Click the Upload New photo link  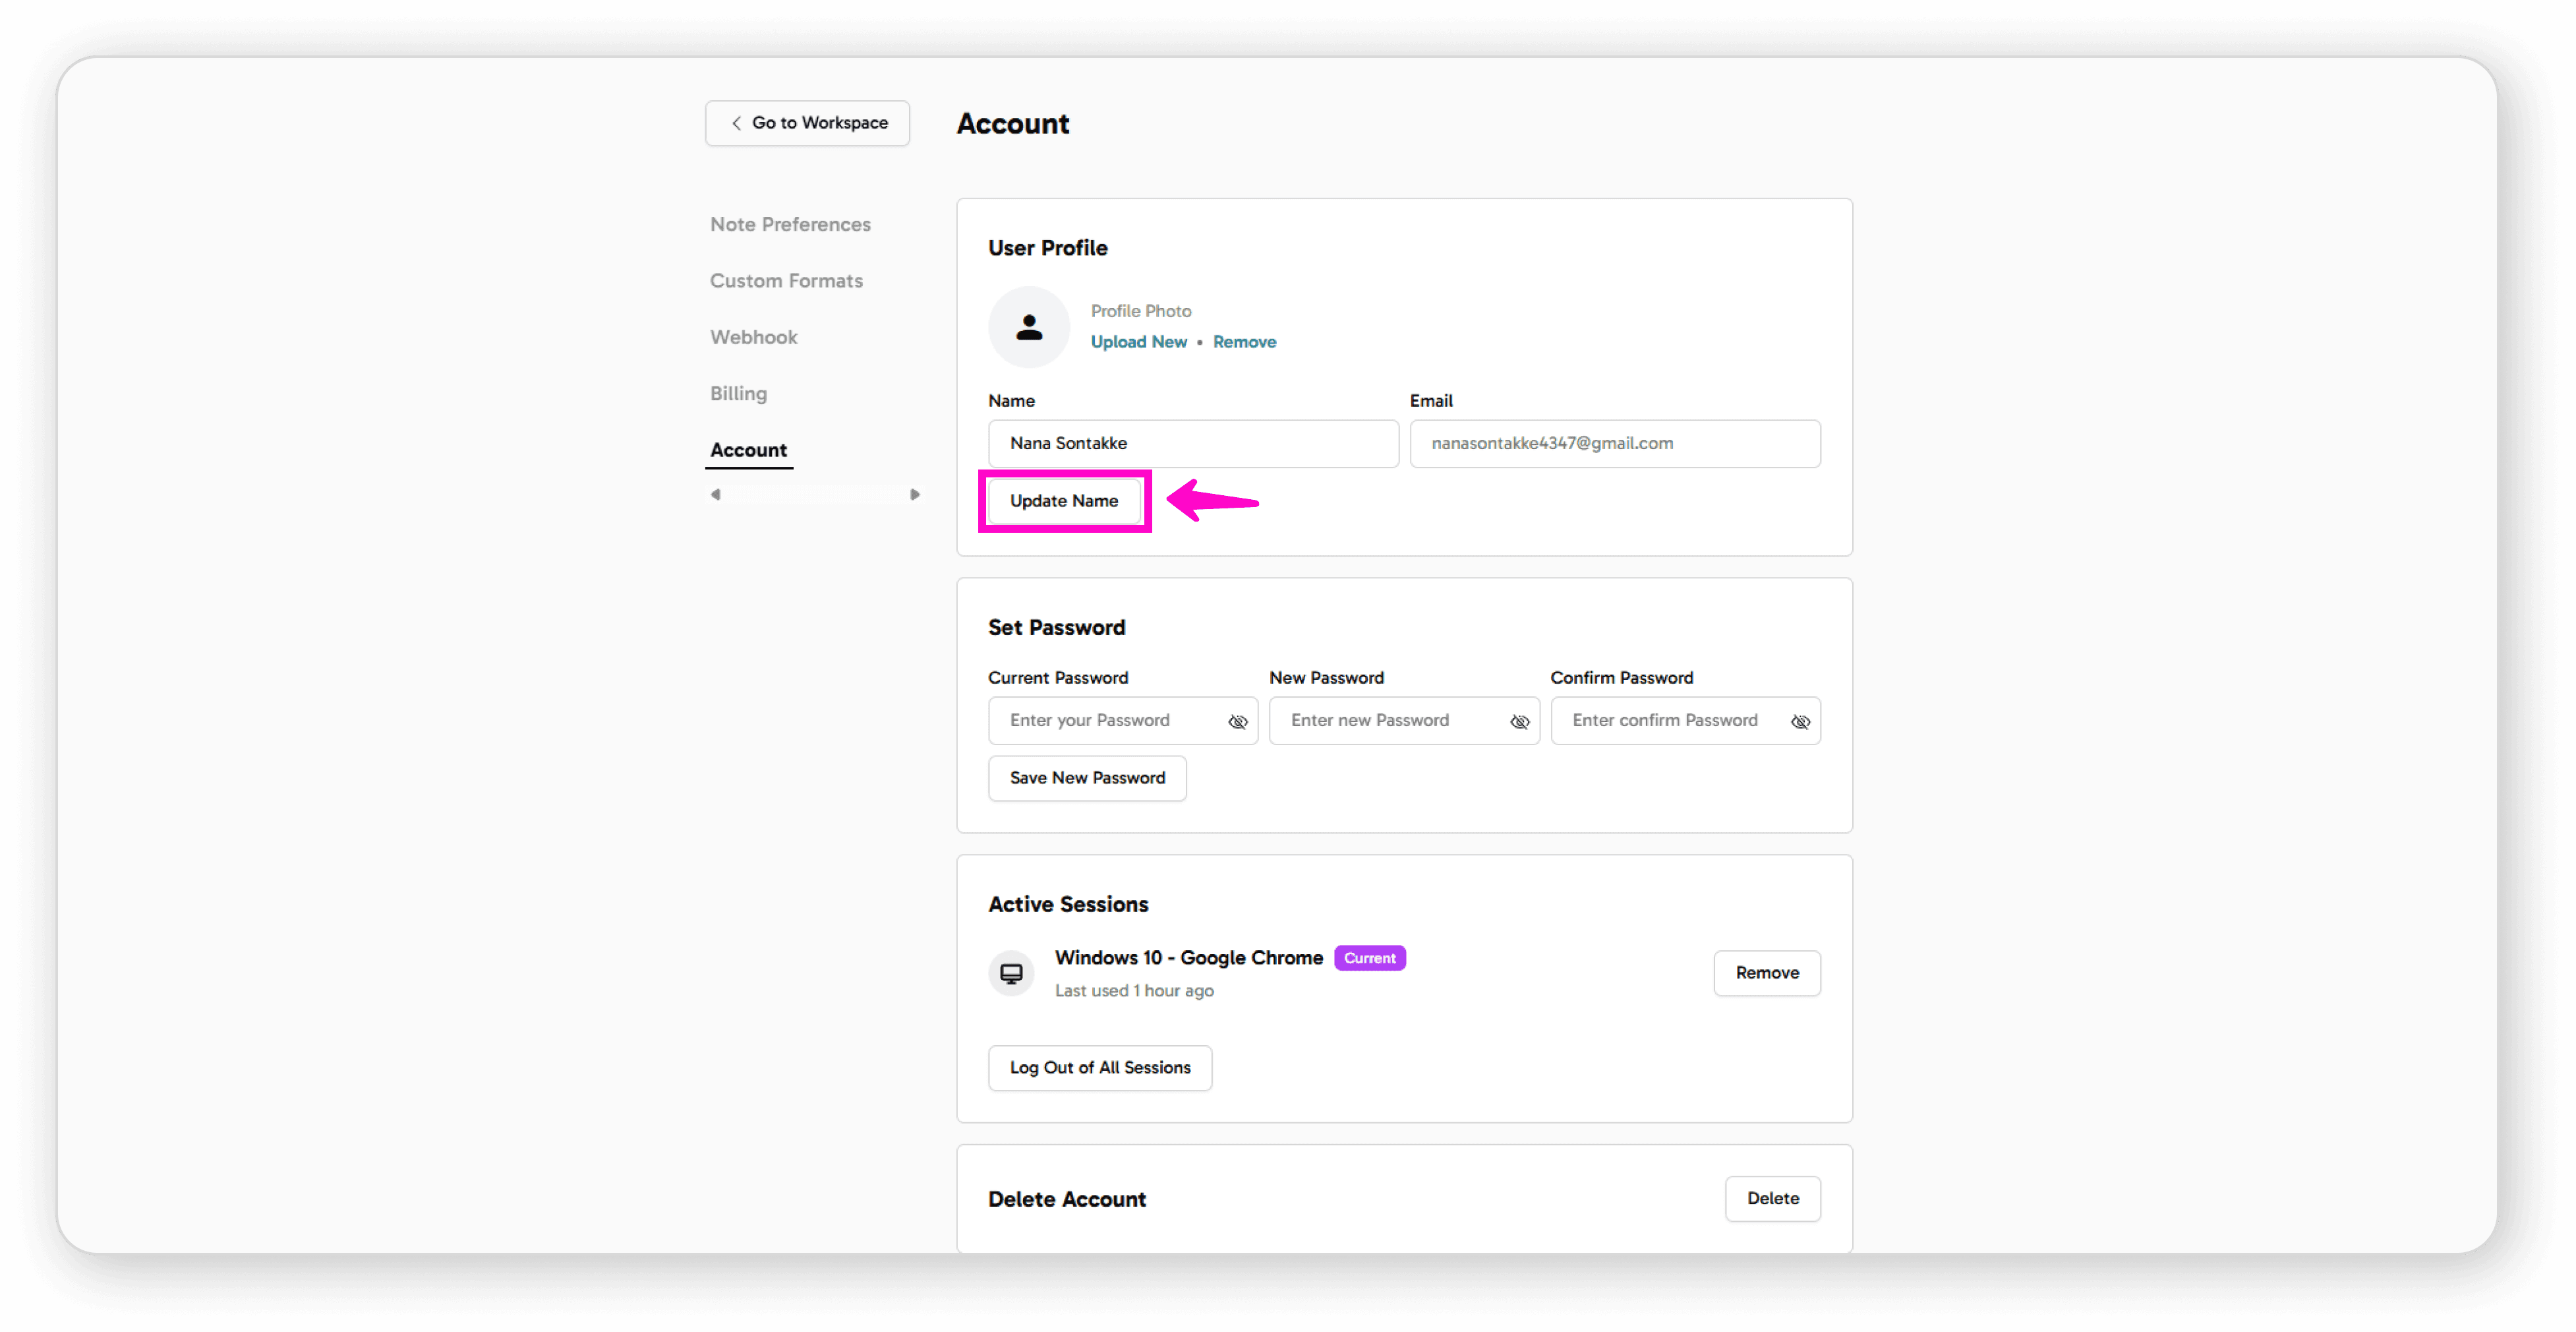click(x=1138, y=342)
